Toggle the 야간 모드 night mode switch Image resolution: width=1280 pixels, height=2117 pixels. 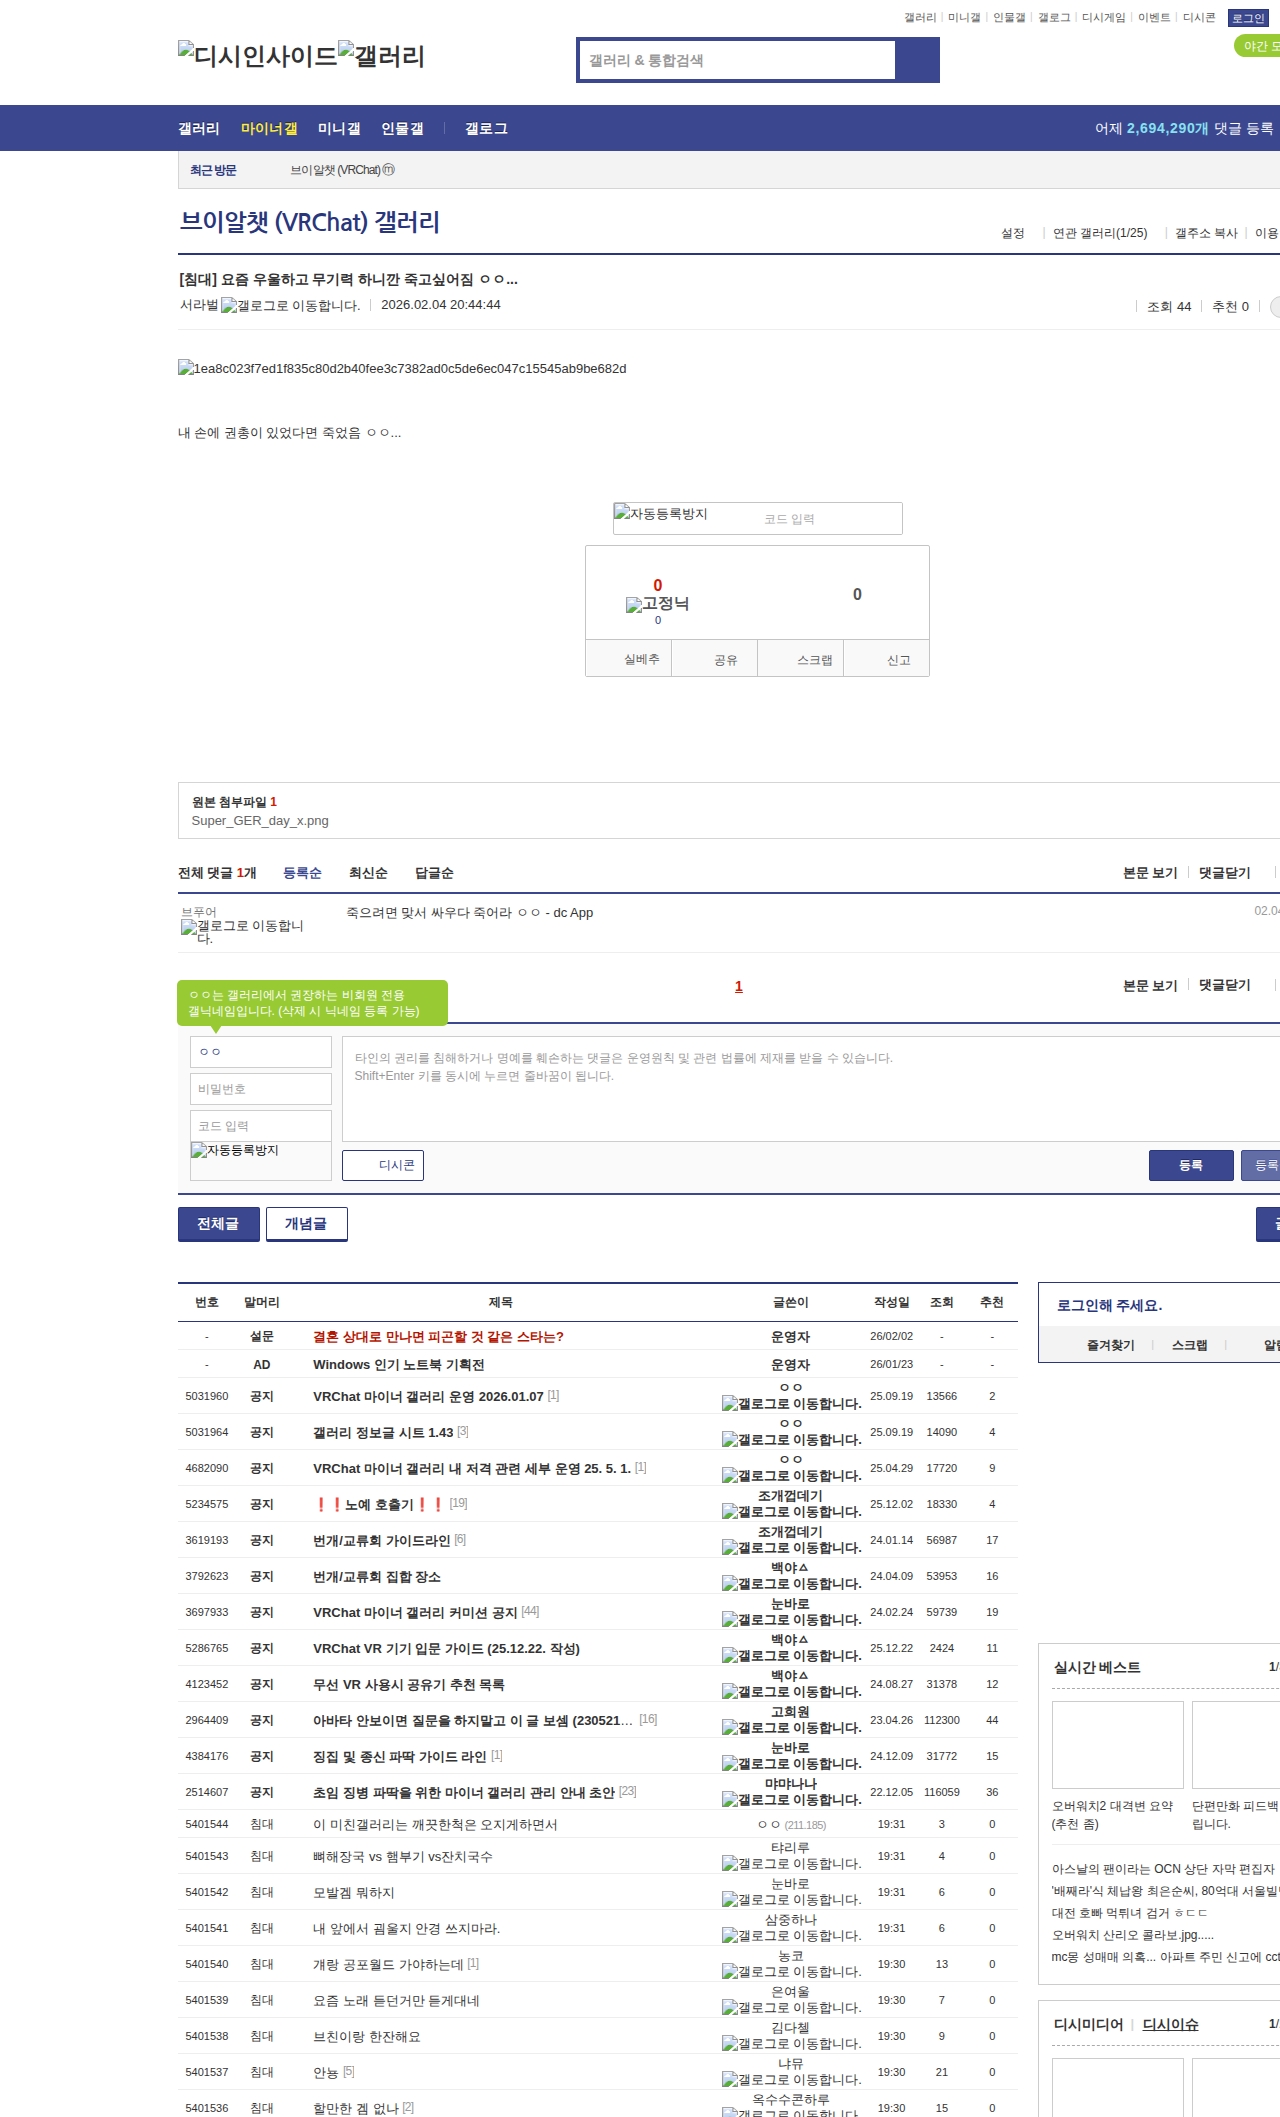(1258, 46)
